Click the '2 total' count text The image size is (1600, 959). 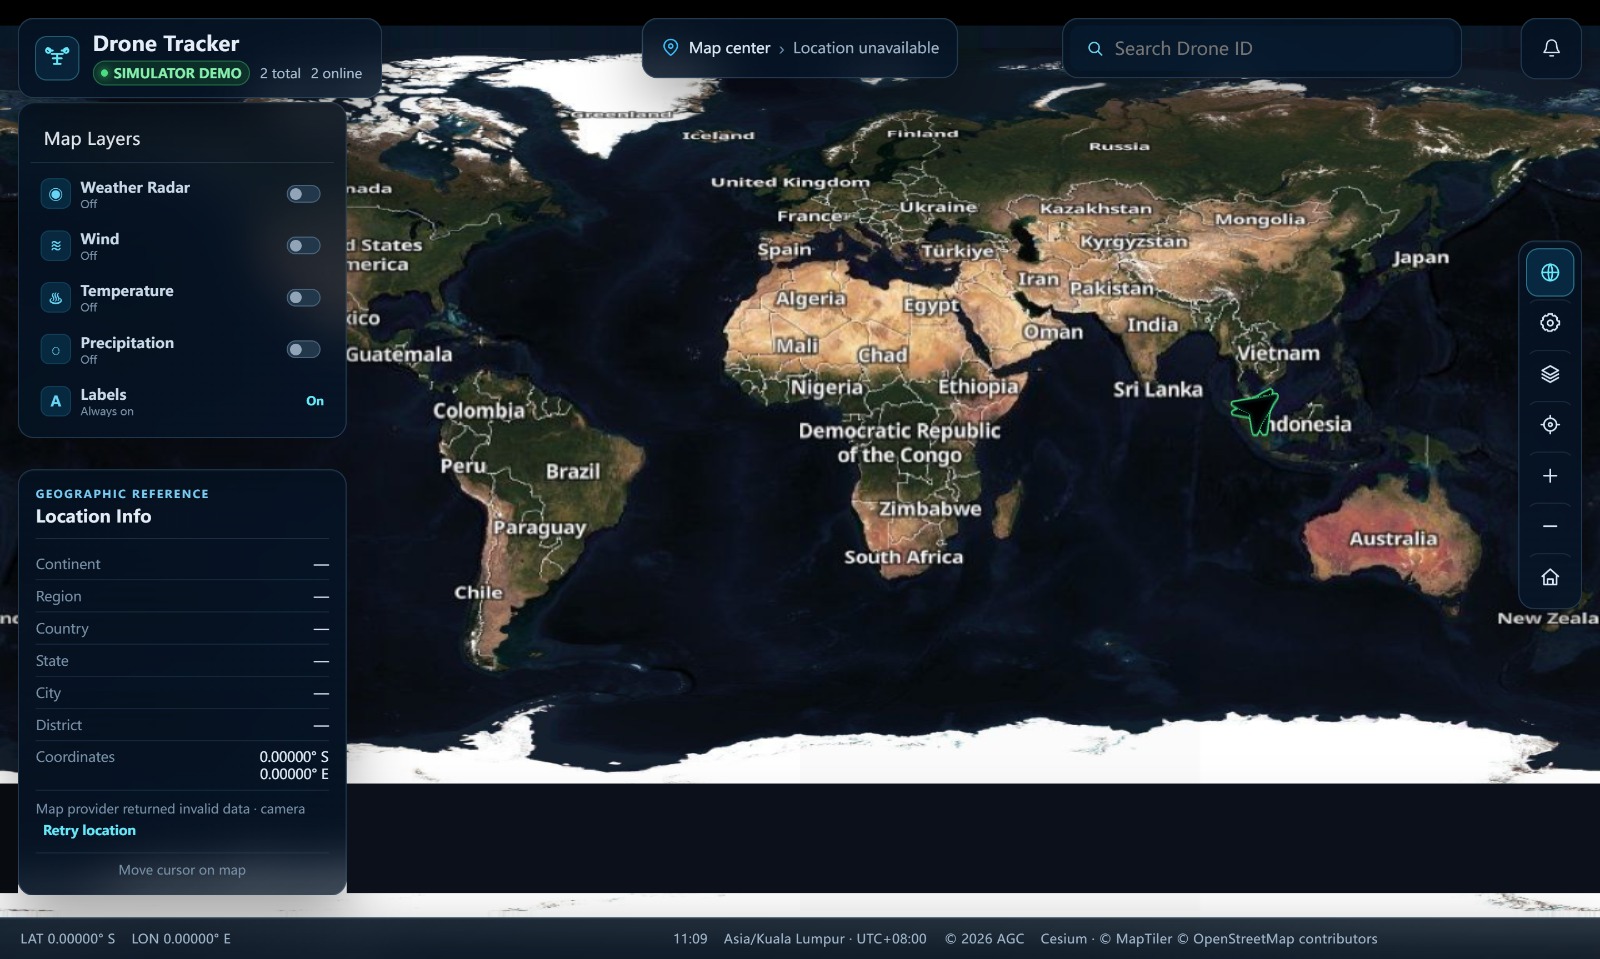click(280, 73)
